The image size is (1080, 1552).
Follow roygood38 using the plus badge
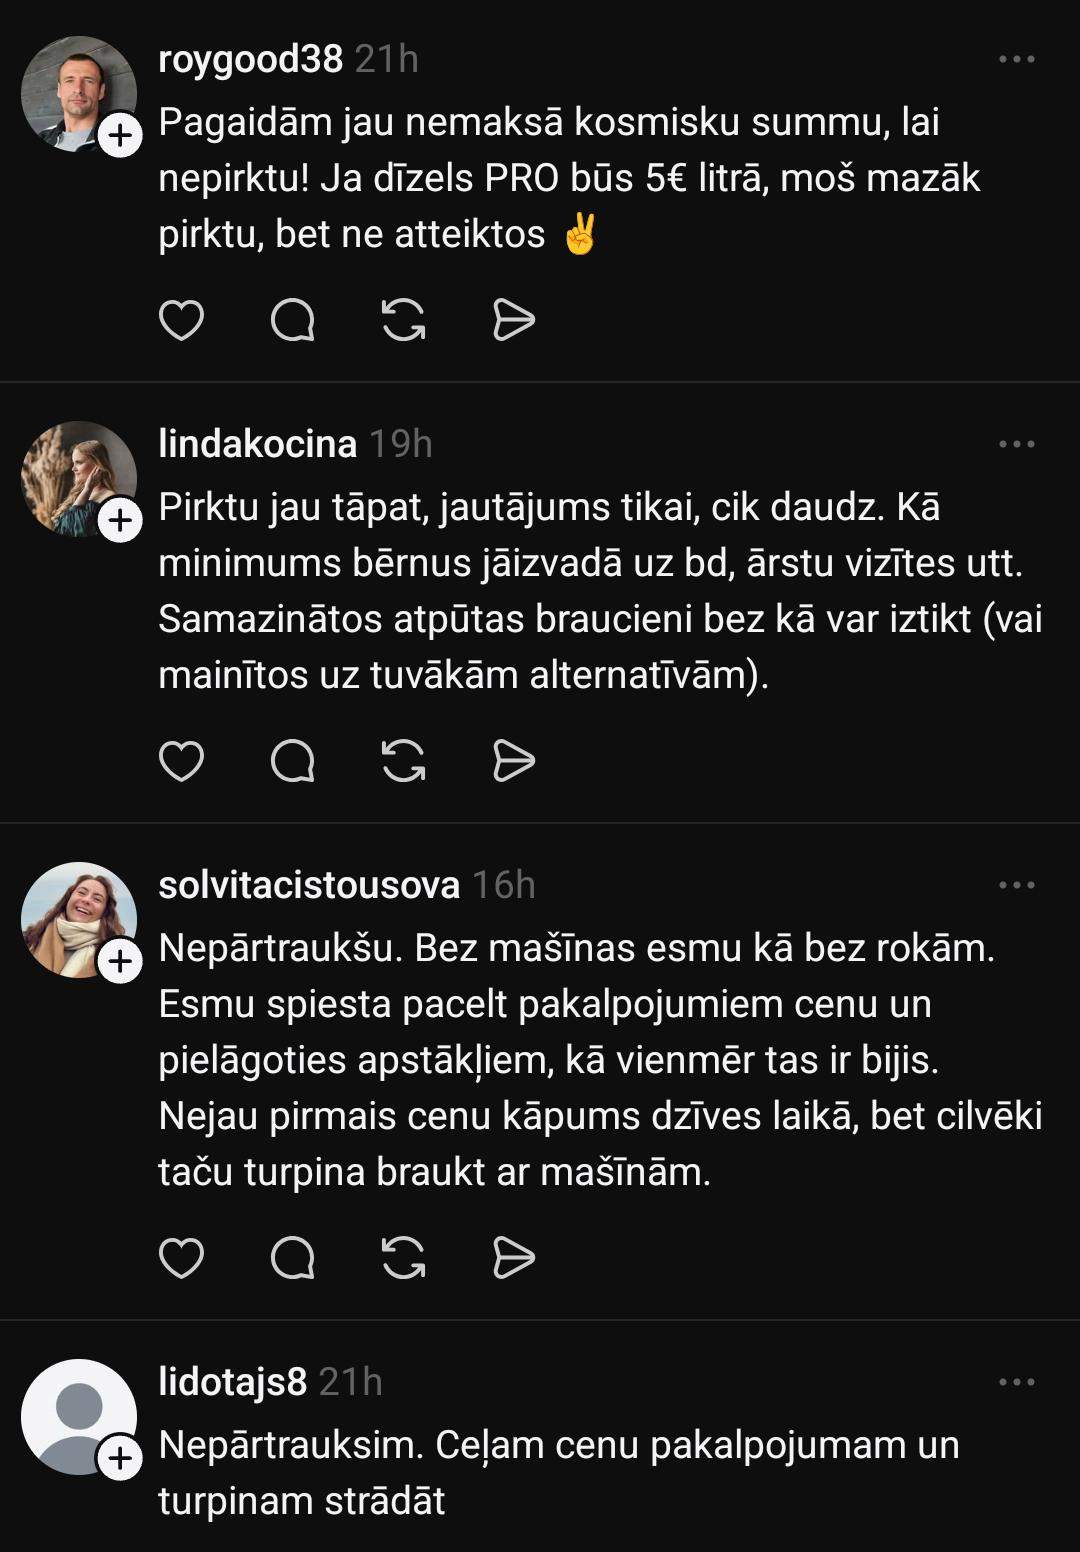pos(120,135)
